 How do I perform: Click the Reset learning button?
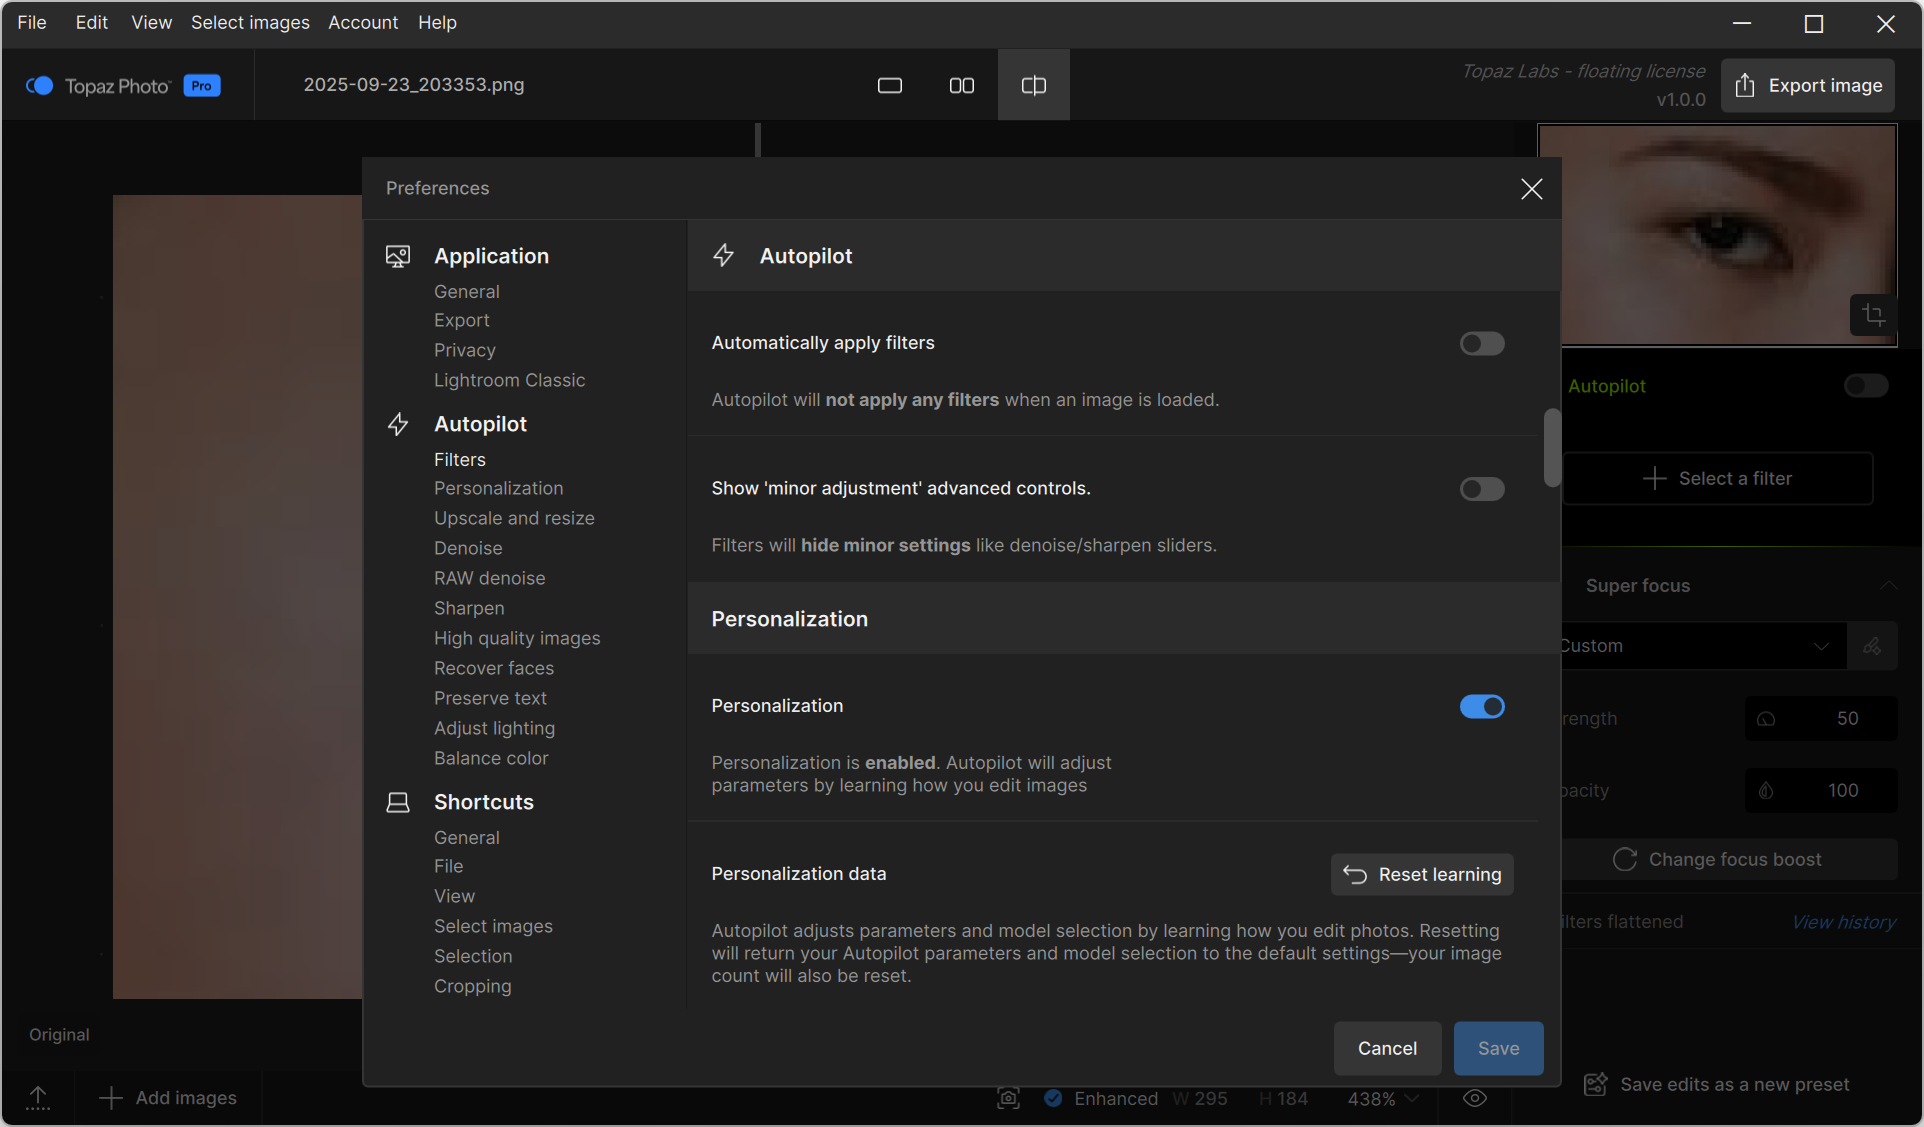tap(1421, 875)
